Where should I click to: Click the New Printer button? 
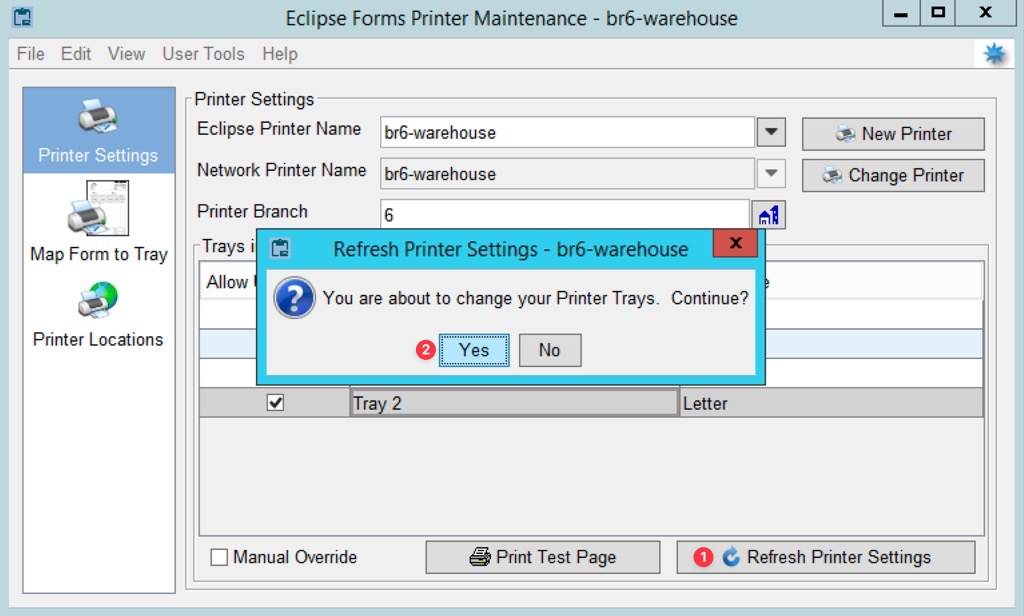click(893, 134)
